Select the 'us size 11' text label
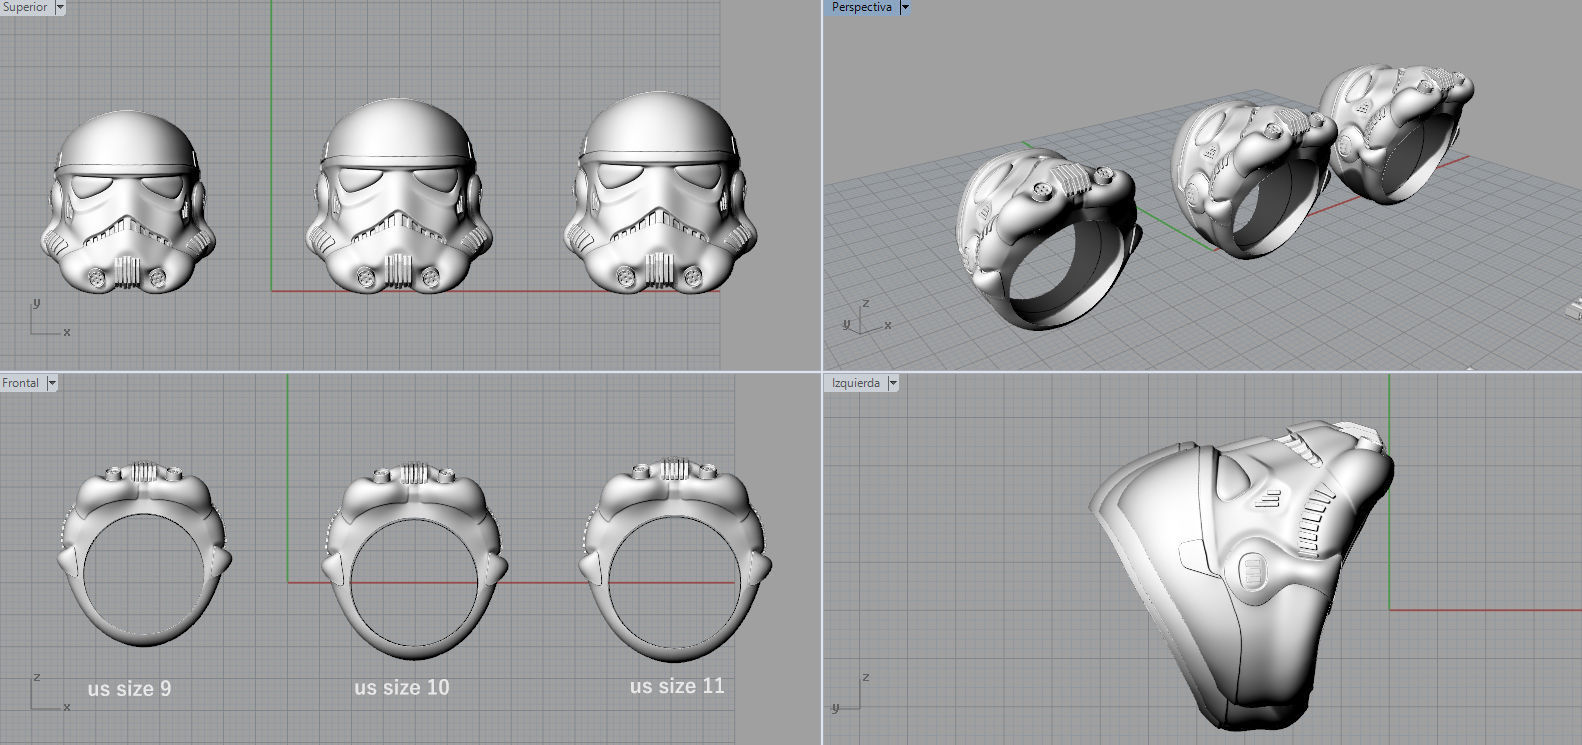This screenshot has height=745, width=1582. coord(677,686)
